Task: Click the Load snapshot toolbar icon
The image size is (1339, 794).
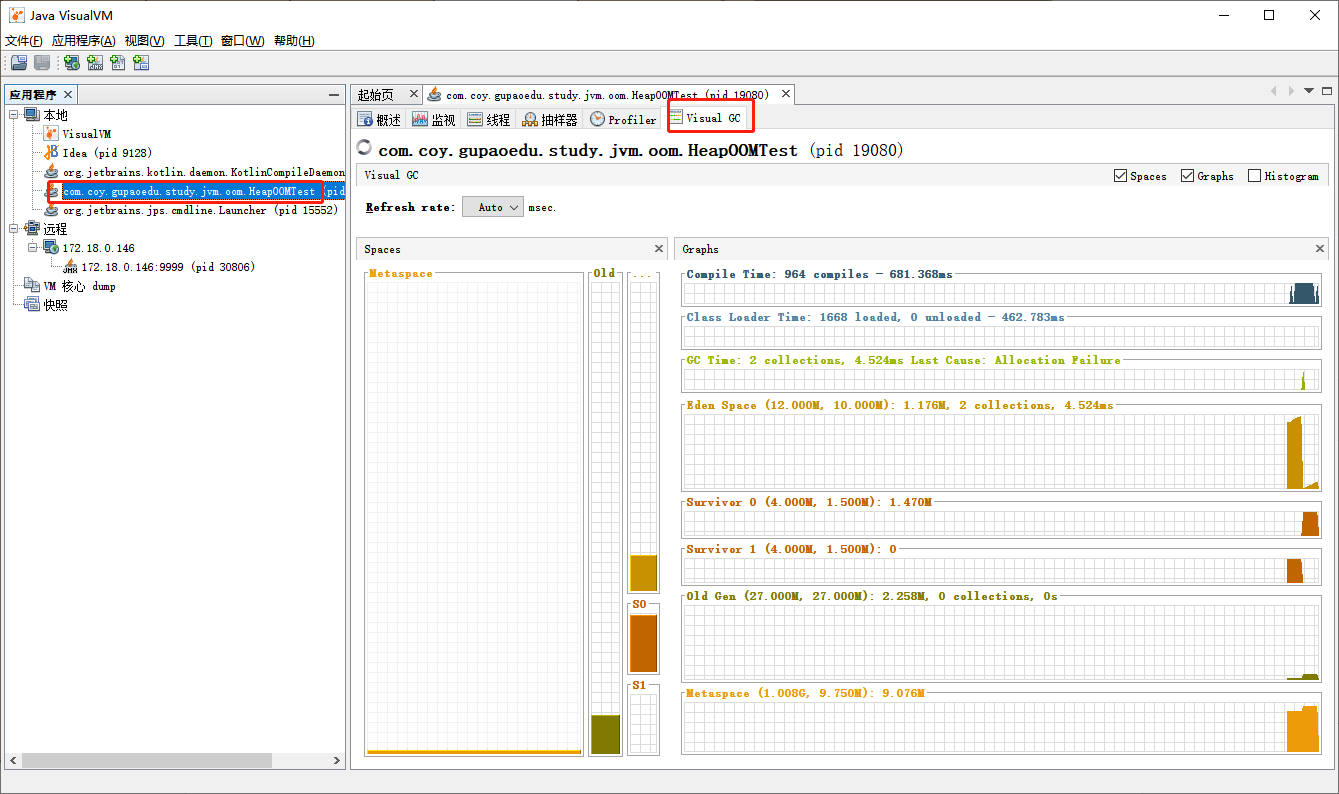Action: point(19,63)
